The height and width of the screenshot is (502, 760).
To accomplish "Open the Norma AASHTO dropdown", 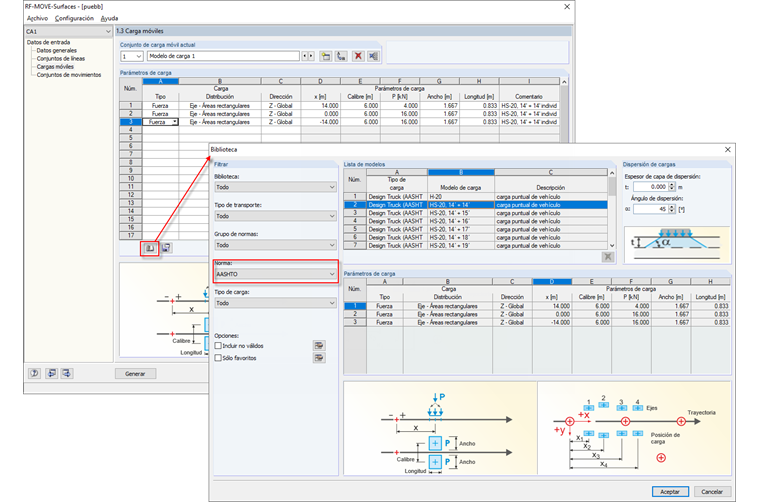I will [x=275, y=274].
